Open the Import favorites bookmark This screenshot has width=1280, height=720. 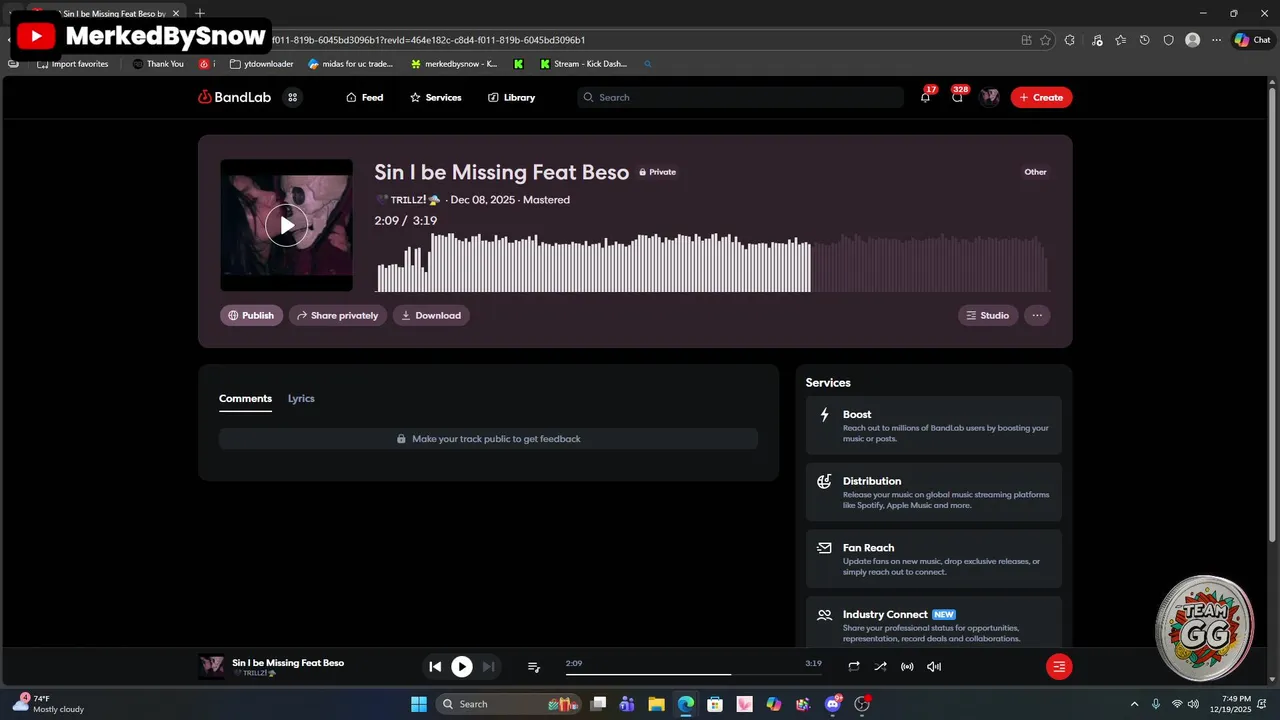point(73,64)
